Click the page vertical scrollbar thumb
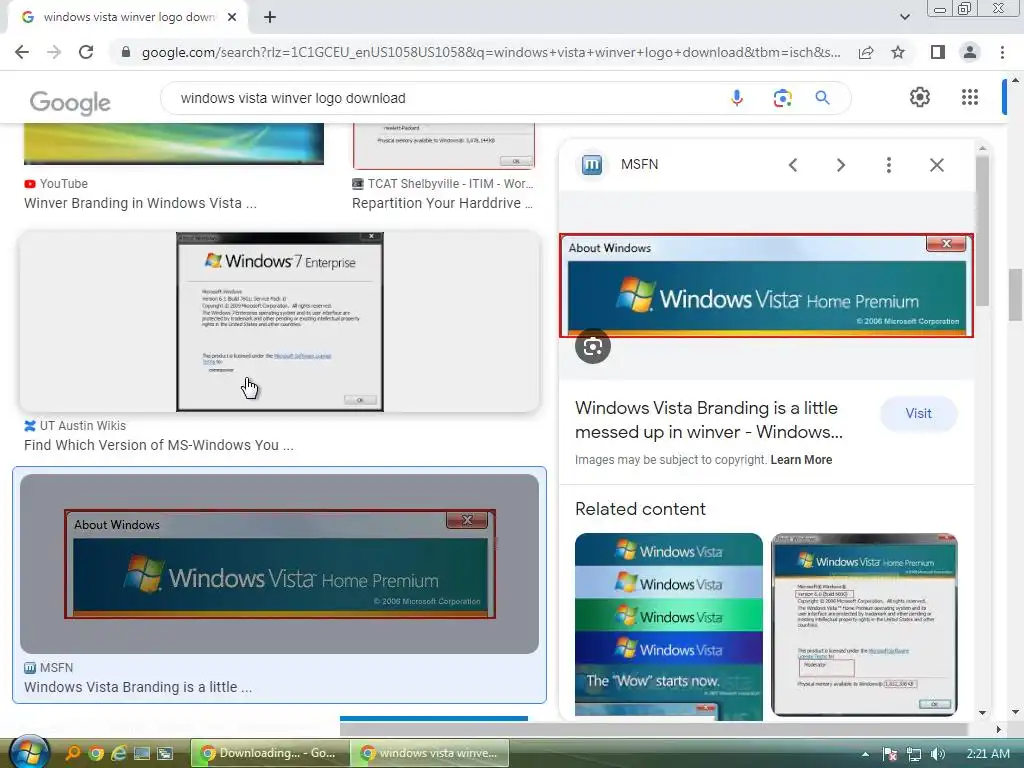 point(1015,295)
